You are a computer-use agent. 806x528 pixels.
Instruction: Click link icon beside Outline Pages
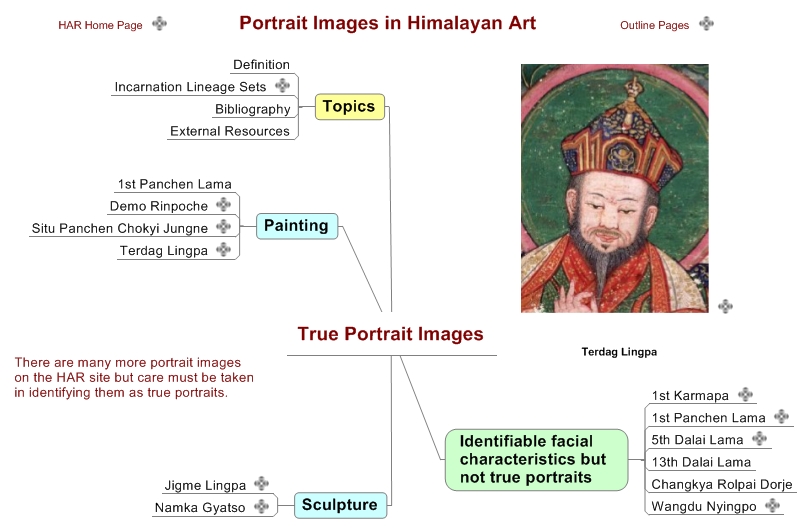(x=706, y=24)
